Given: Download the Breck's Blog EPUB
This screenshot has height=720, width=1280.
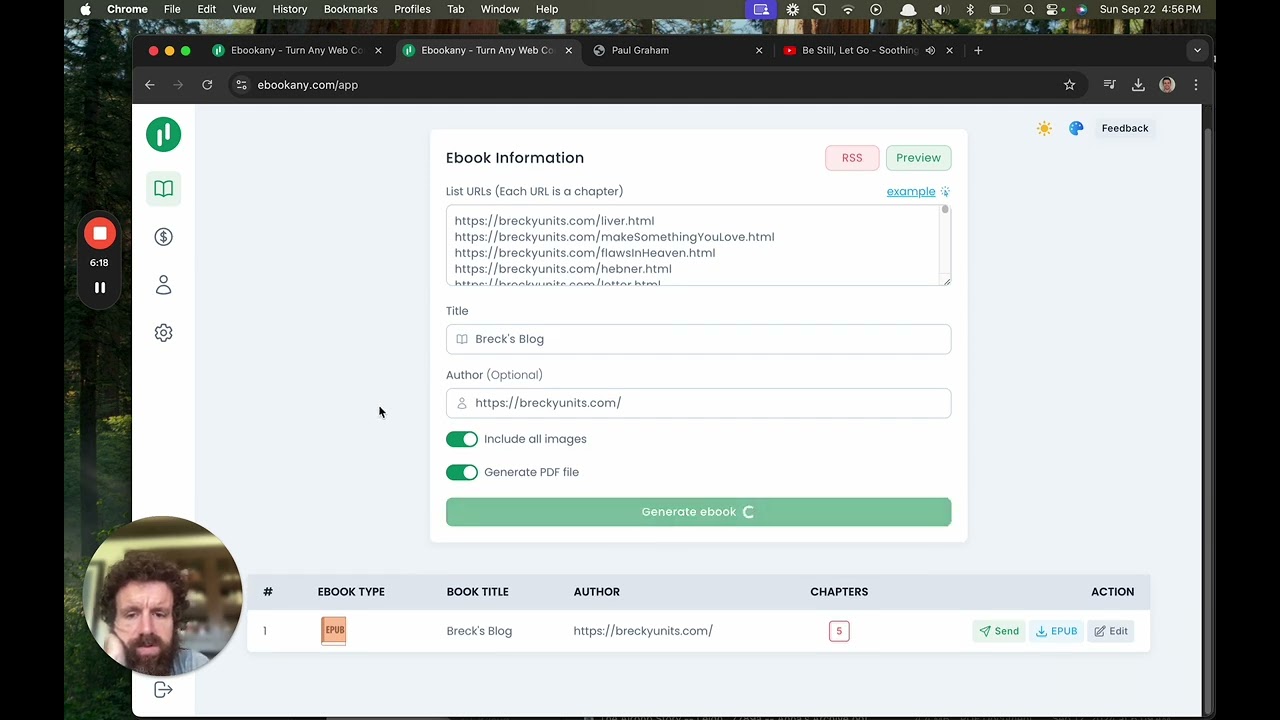Looking at the screenshot, I should [1056, 631].
